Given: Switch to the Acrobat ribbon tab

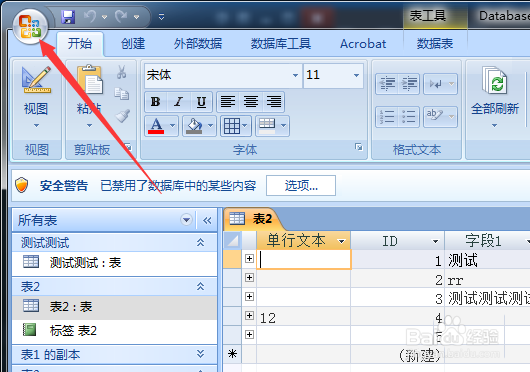Looking at the screenshot, I should tap(363, 44).
